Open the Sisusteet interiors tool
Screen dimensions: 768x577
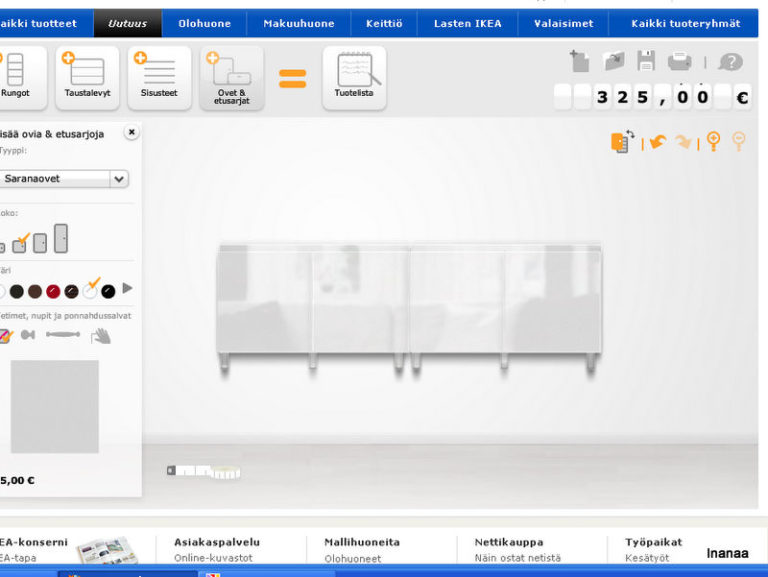pyautogui.click(x=159, y=77)
